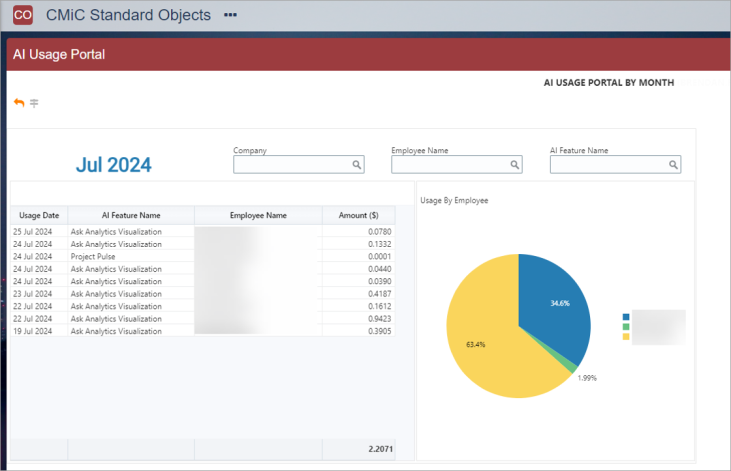
Task: Select the thin green 1.99% pie slice
Action: pos(572,366)
